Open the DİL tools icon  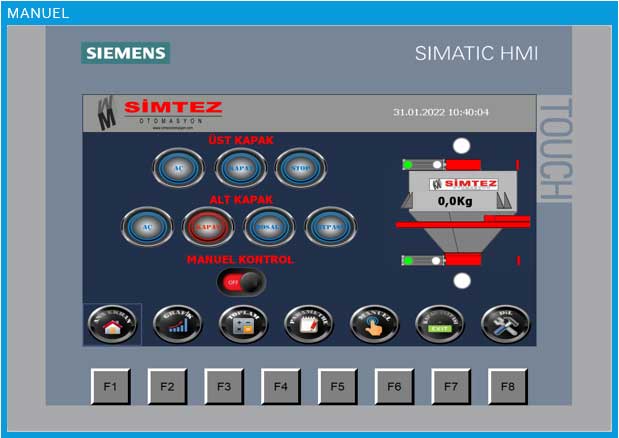(505, 324)
